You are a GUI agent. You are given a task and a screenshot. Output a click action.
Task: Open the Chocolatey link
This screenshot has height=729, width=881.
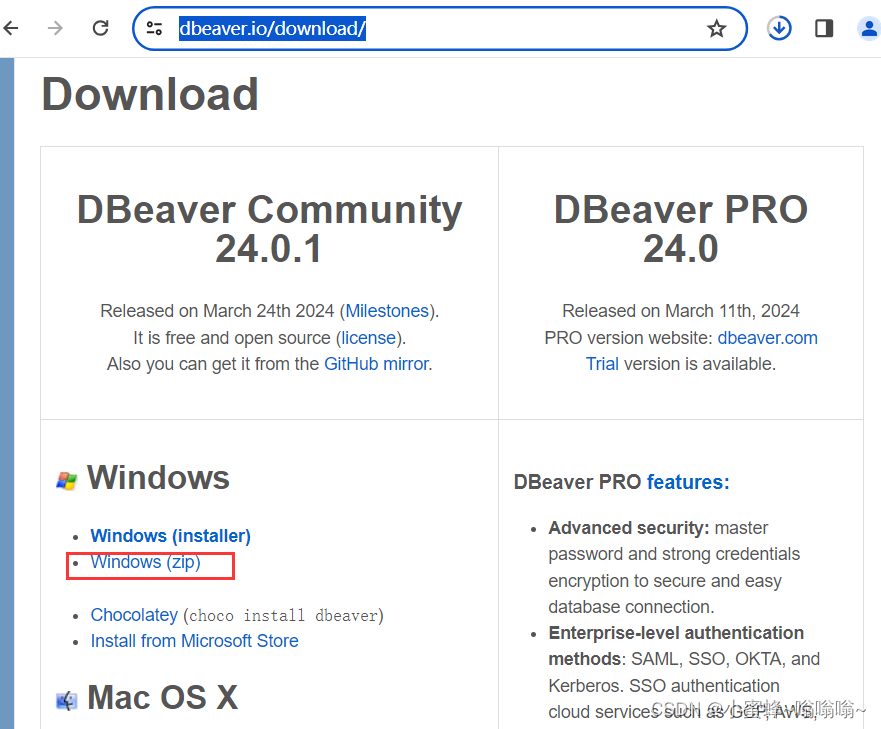134,614
